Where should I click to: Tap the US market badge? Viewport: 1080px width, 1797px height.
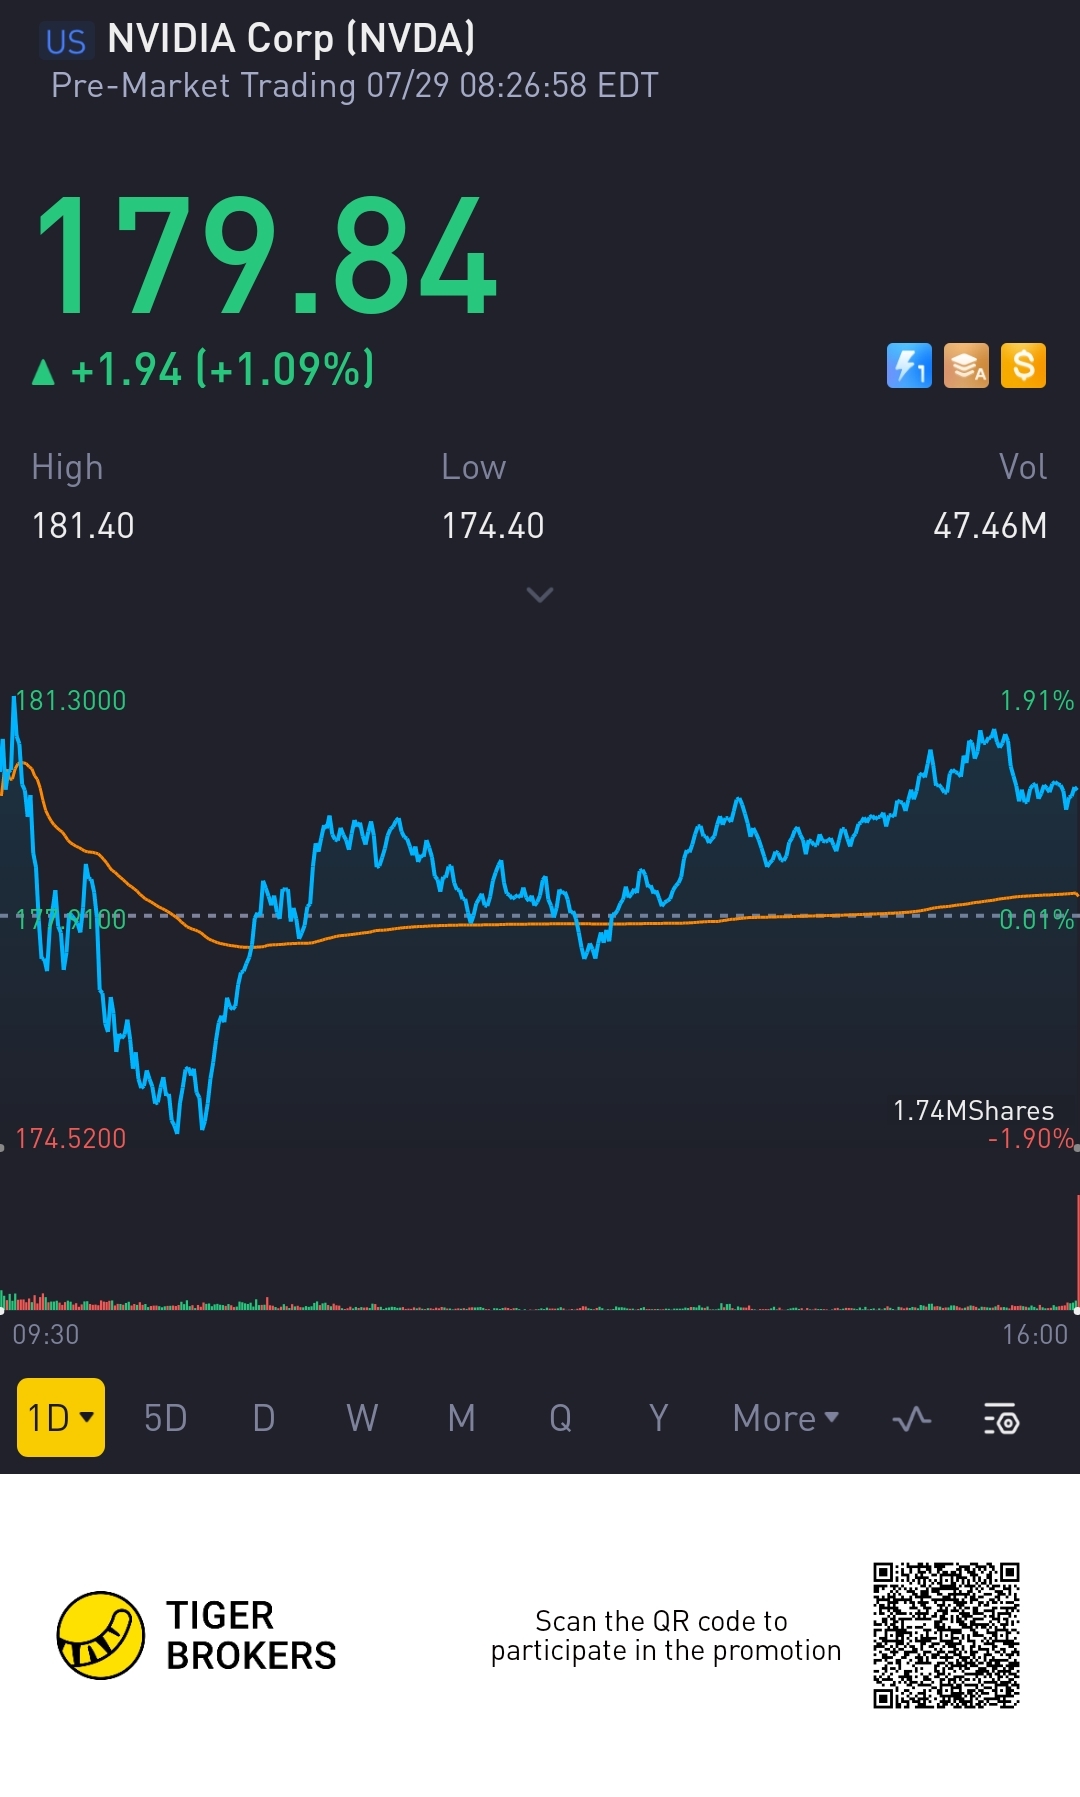click(66, 41)
